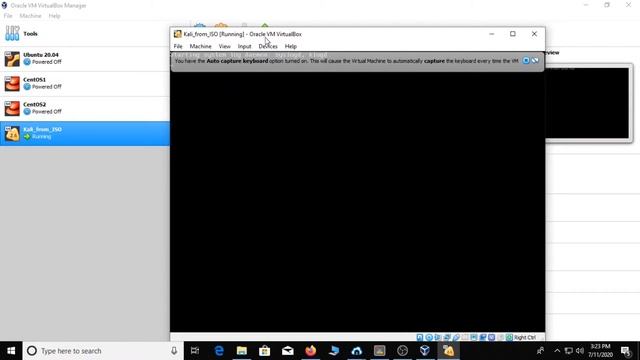Dismiss the Auto capture keyboard notification
This screenshot has height=360, width=640.
535,60
